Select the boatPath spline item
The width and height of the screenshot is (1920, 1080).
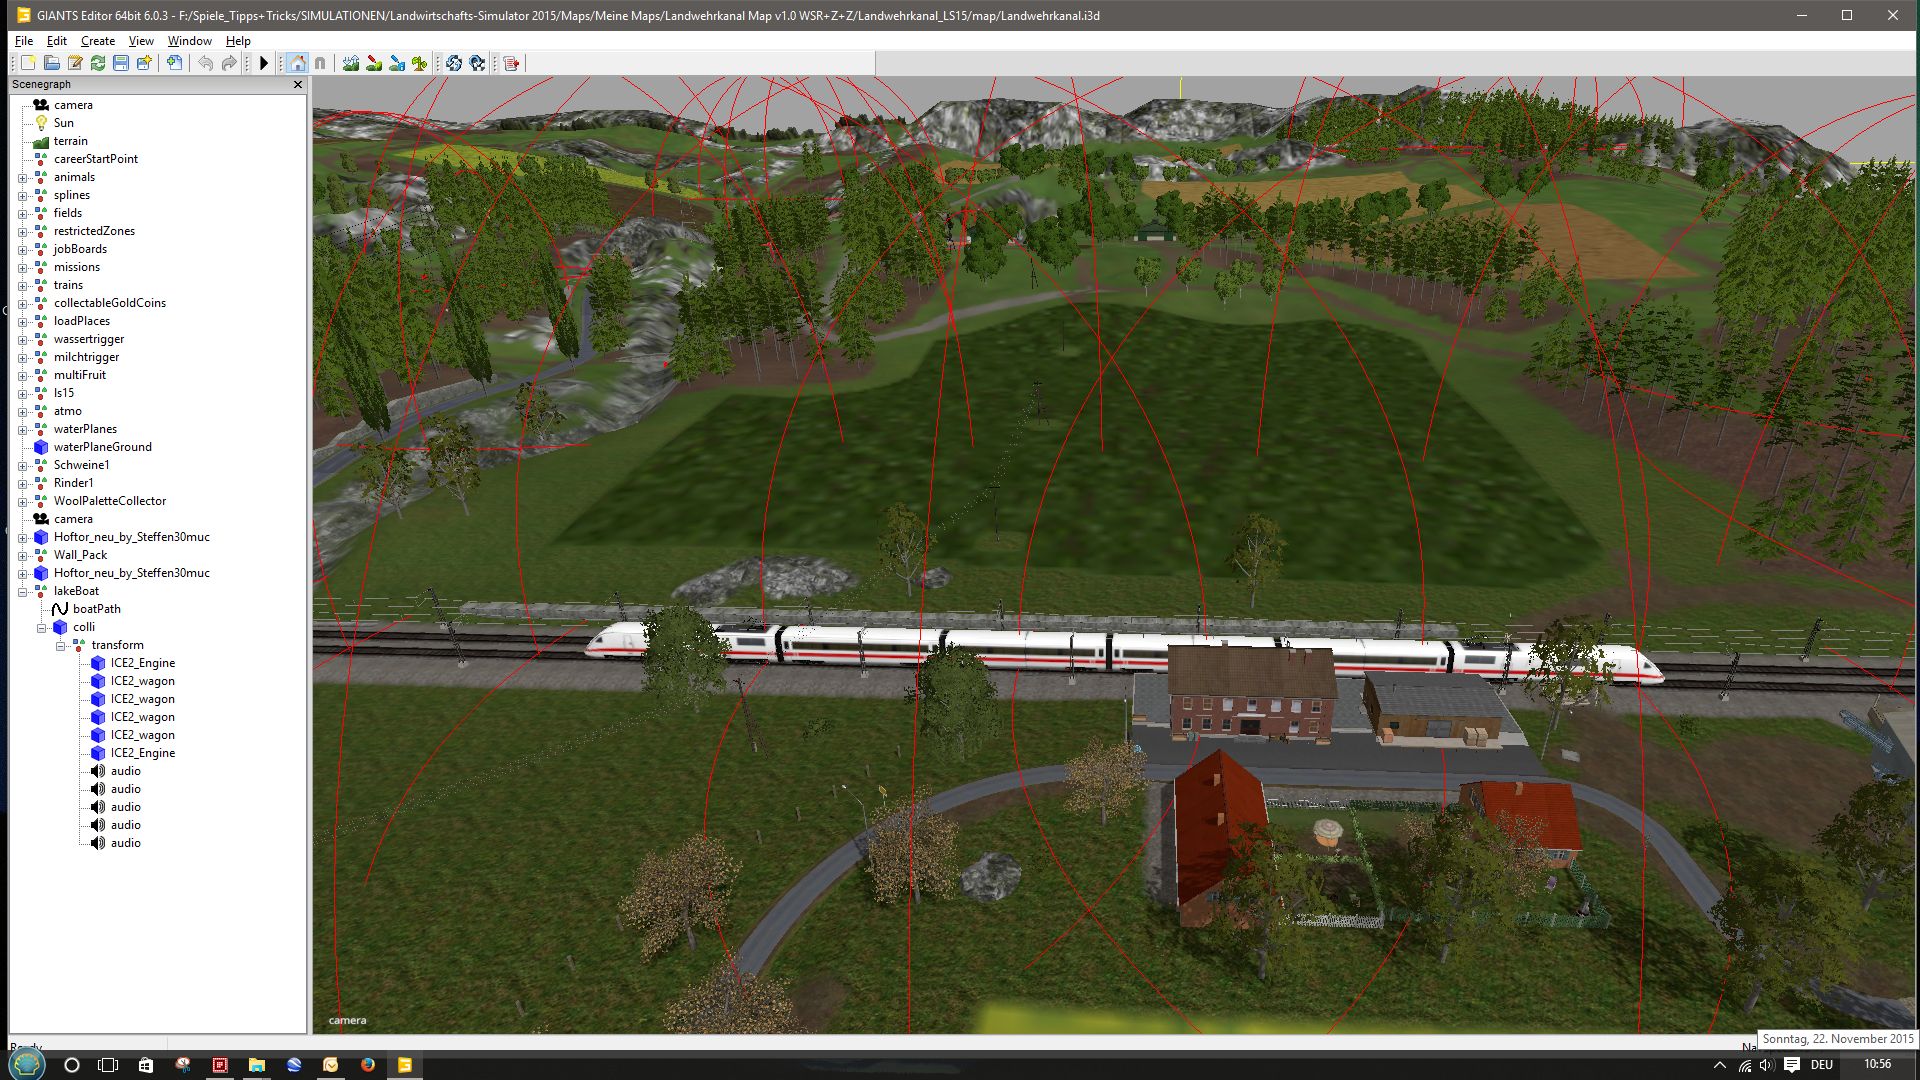pyautogui.click(x=96, y=609)
